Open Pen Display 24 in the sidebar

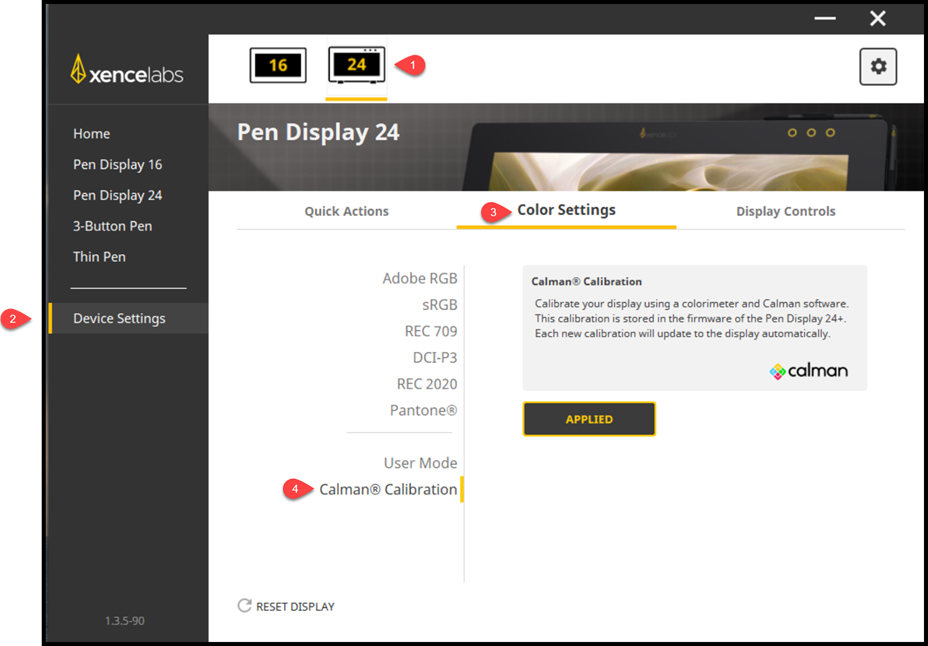(x=117, y=195)
